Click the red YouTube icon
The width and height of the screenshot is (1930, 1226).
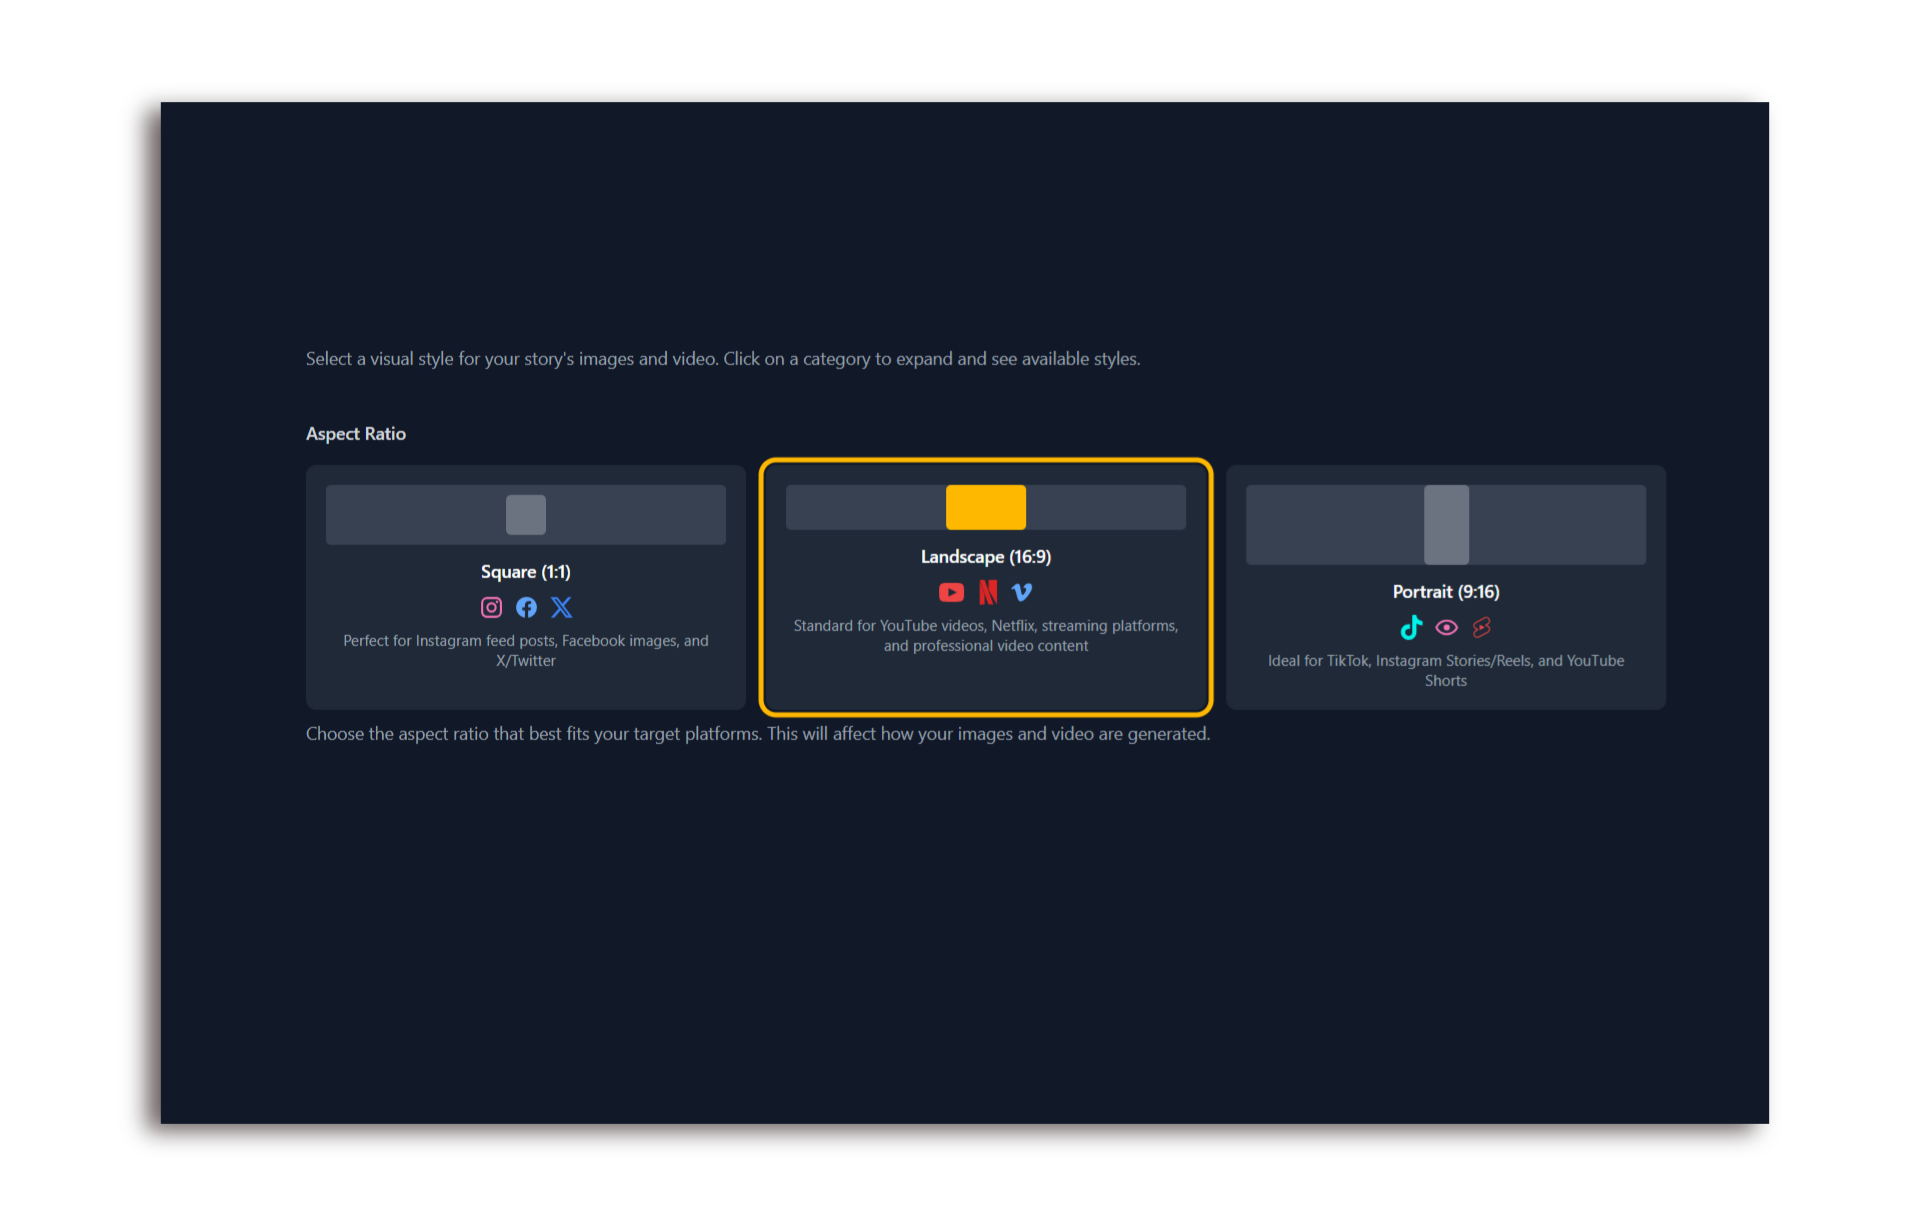[951, 592]
